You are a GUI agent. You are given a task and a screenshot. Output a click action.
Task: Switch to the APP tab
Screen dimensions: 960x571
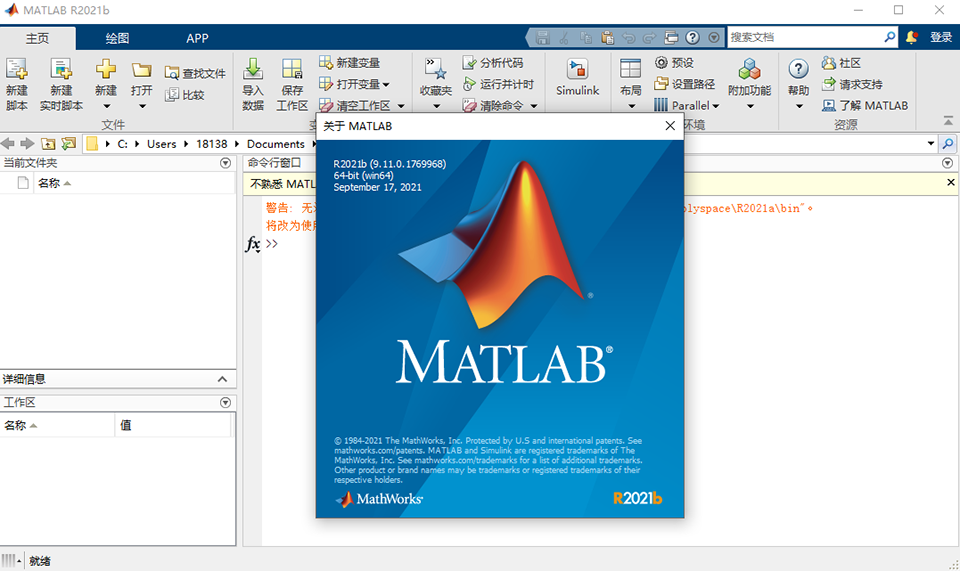197,38
